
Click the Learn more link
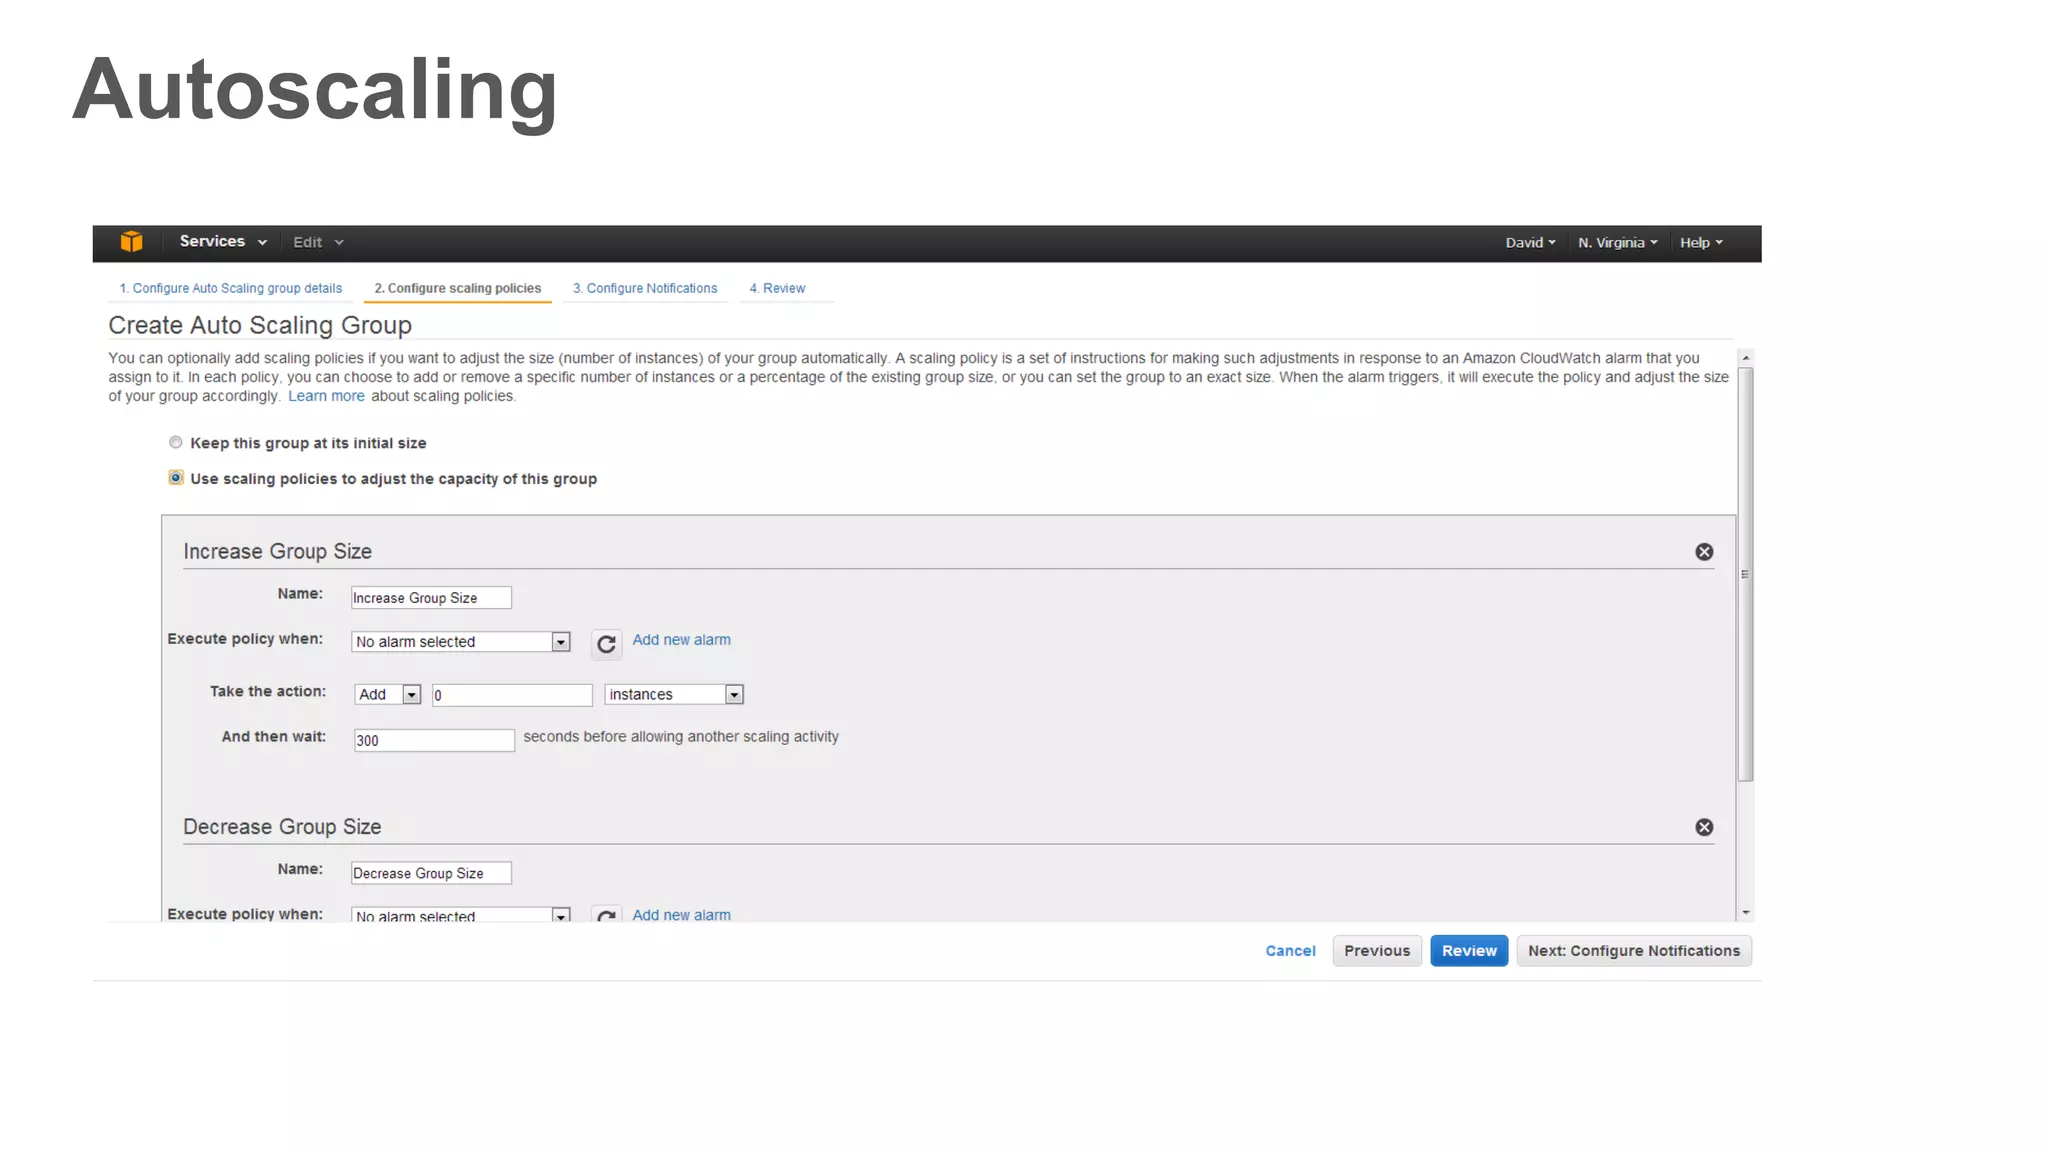click(x=326, y=396)
